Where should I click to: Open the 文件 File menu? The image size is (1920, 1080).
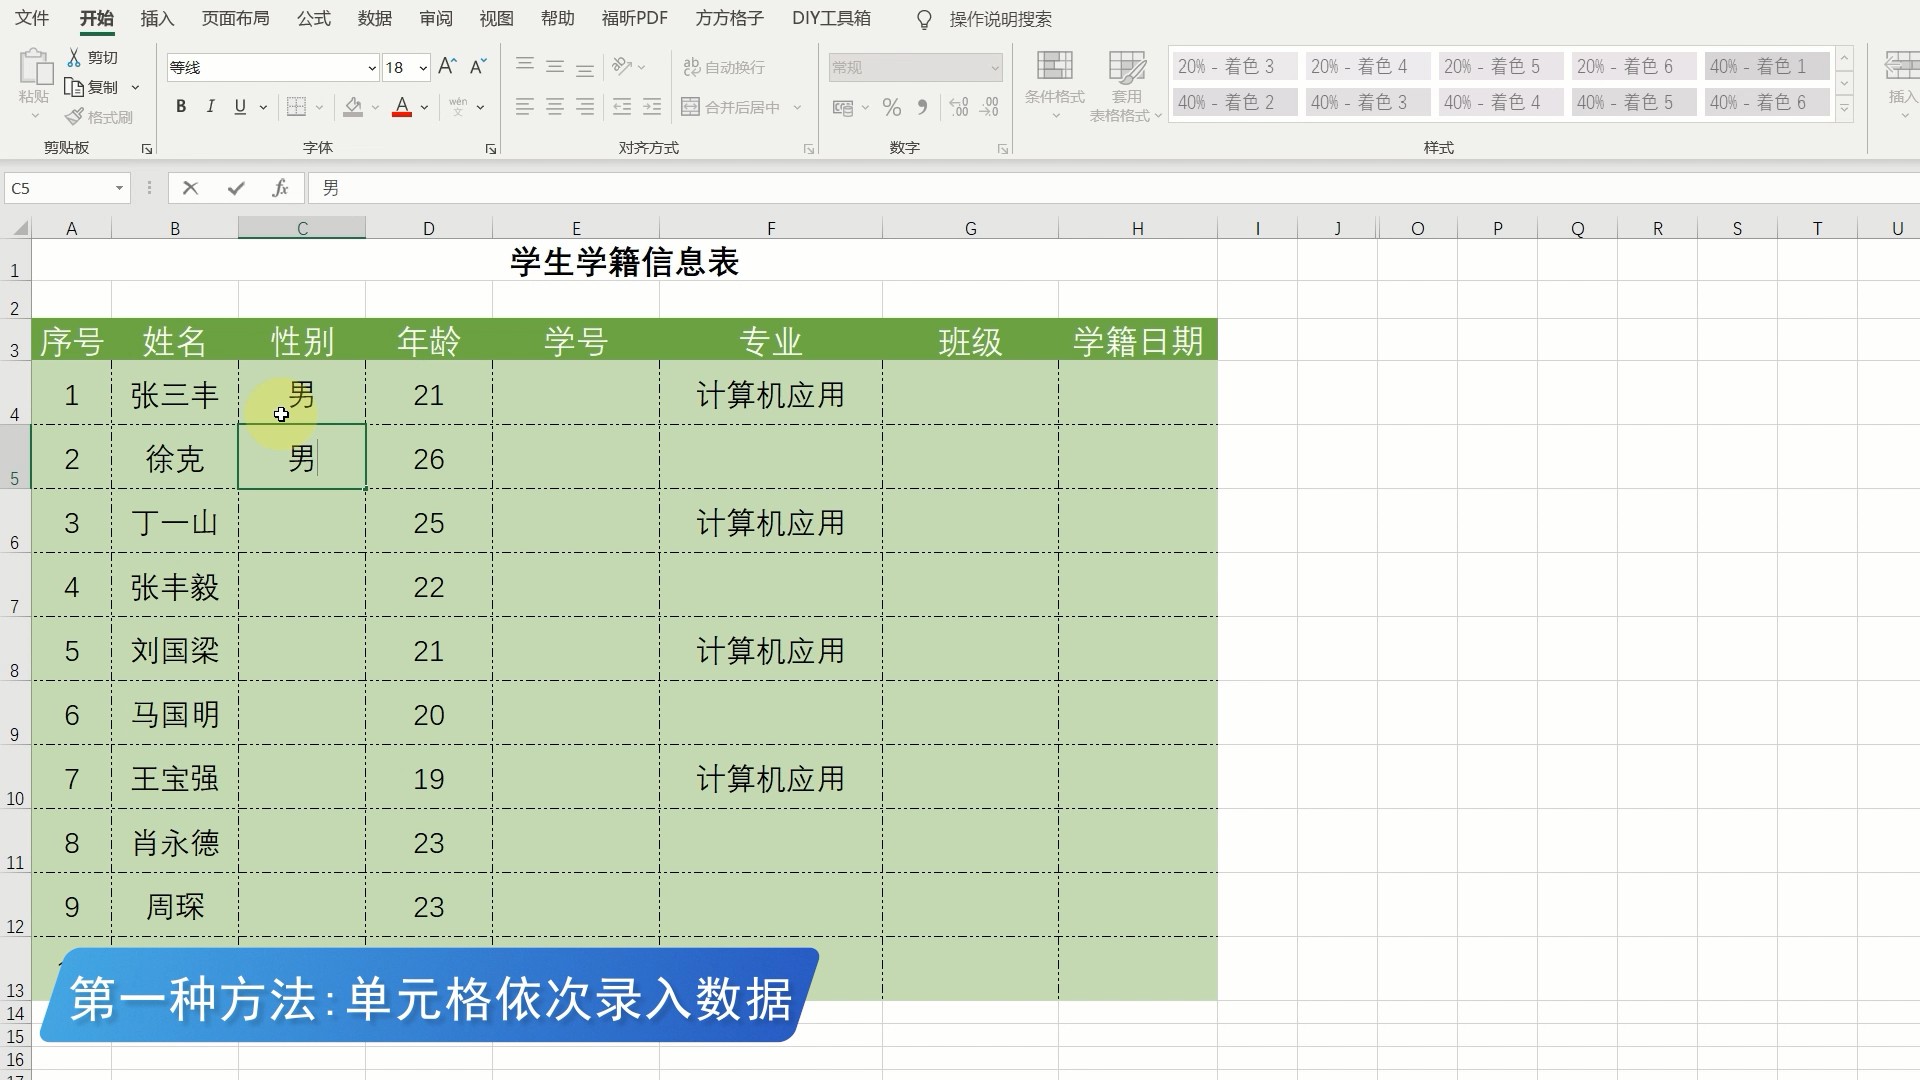click(32, 19)
